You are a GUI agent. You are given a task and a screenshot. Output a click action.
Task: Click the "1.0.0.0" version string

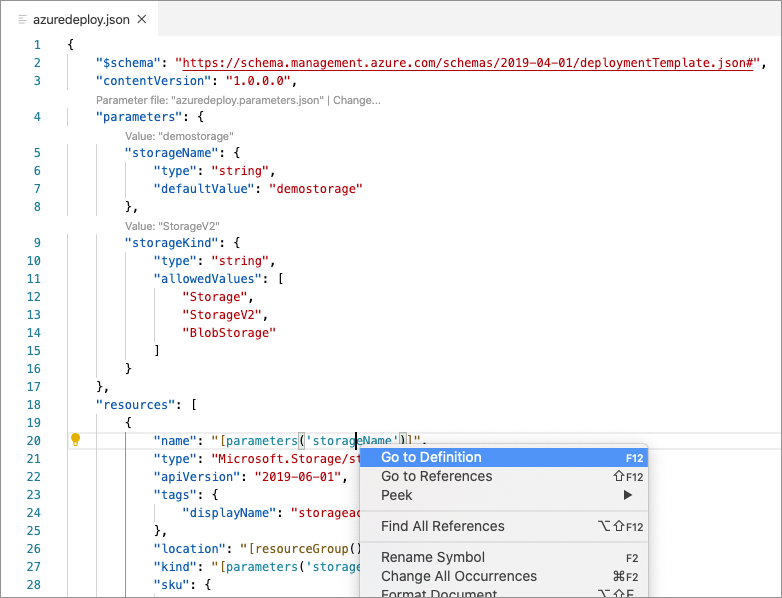[258, 81]
